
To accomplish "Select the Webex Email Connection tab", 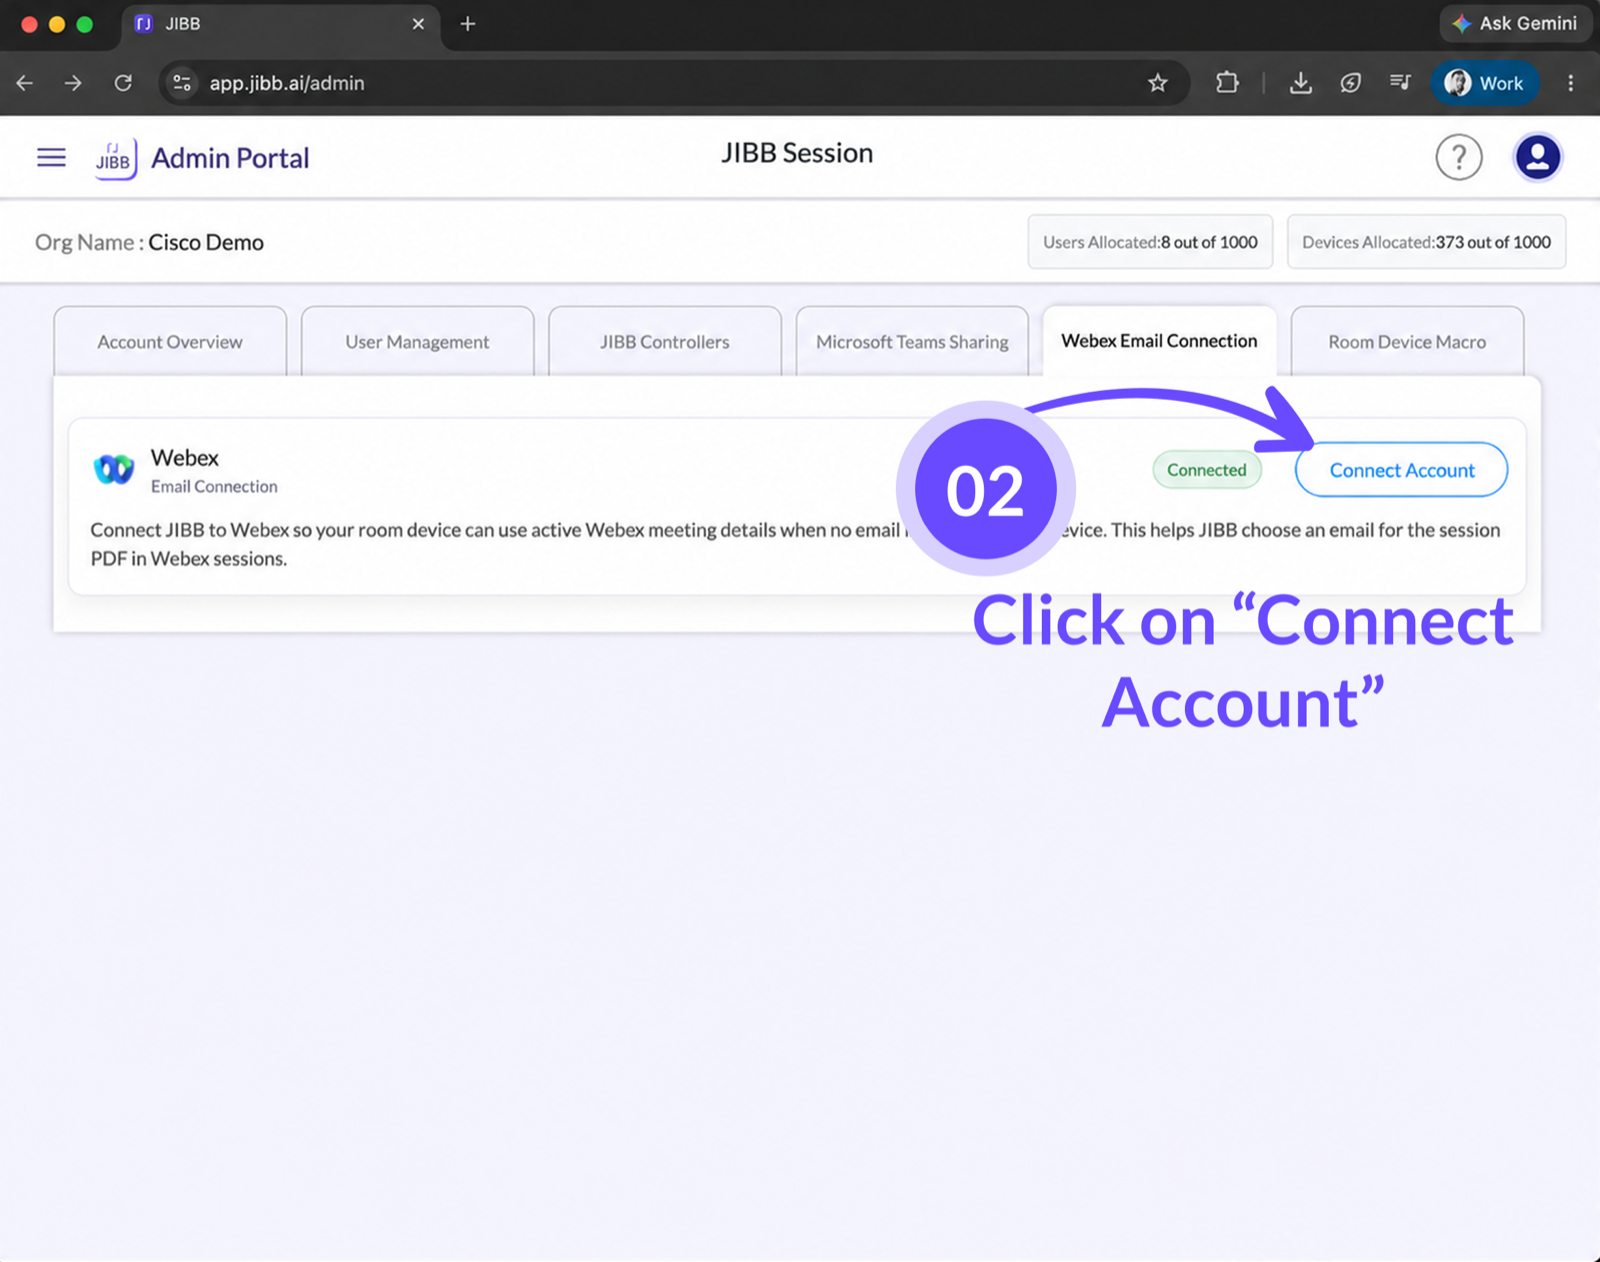I will 1159,341.
